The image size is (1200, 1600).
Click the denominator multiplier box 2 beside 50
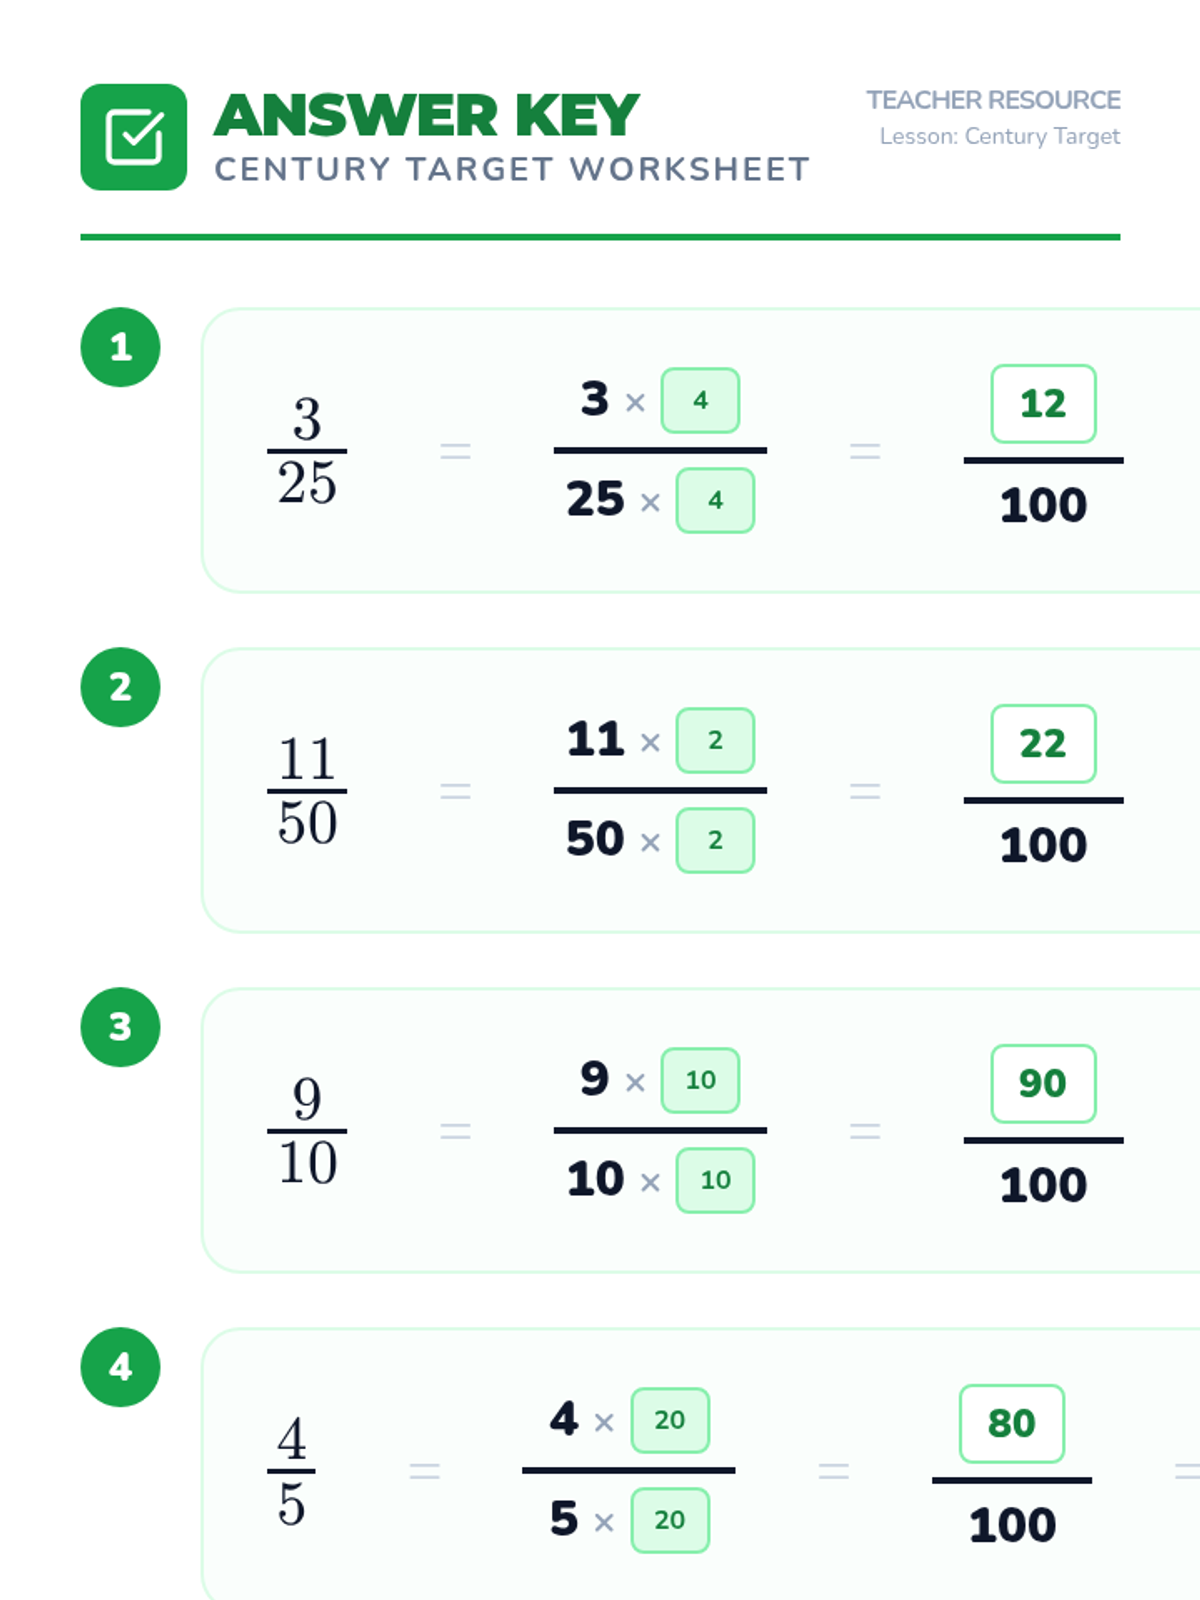(715, 840)
